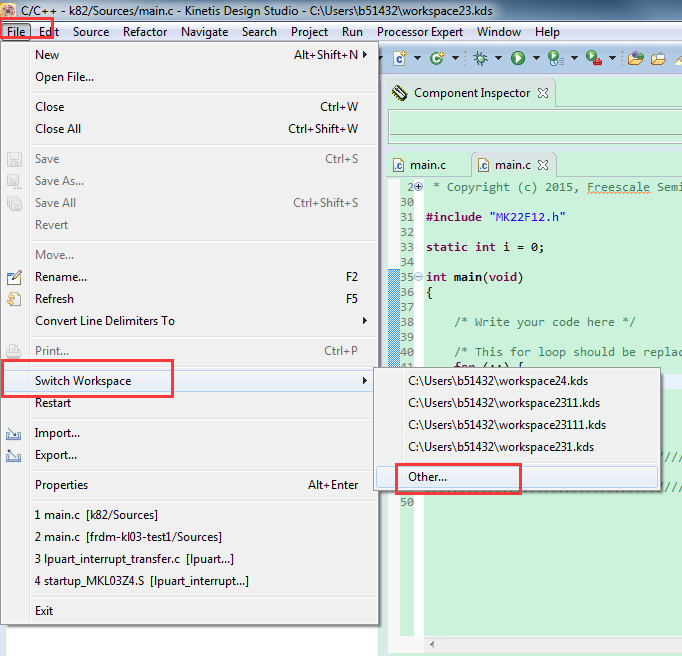Viewport: 682px width, 656px height.
Task: Open the Processor Expert menu
Action: click(x=420, y=32)
